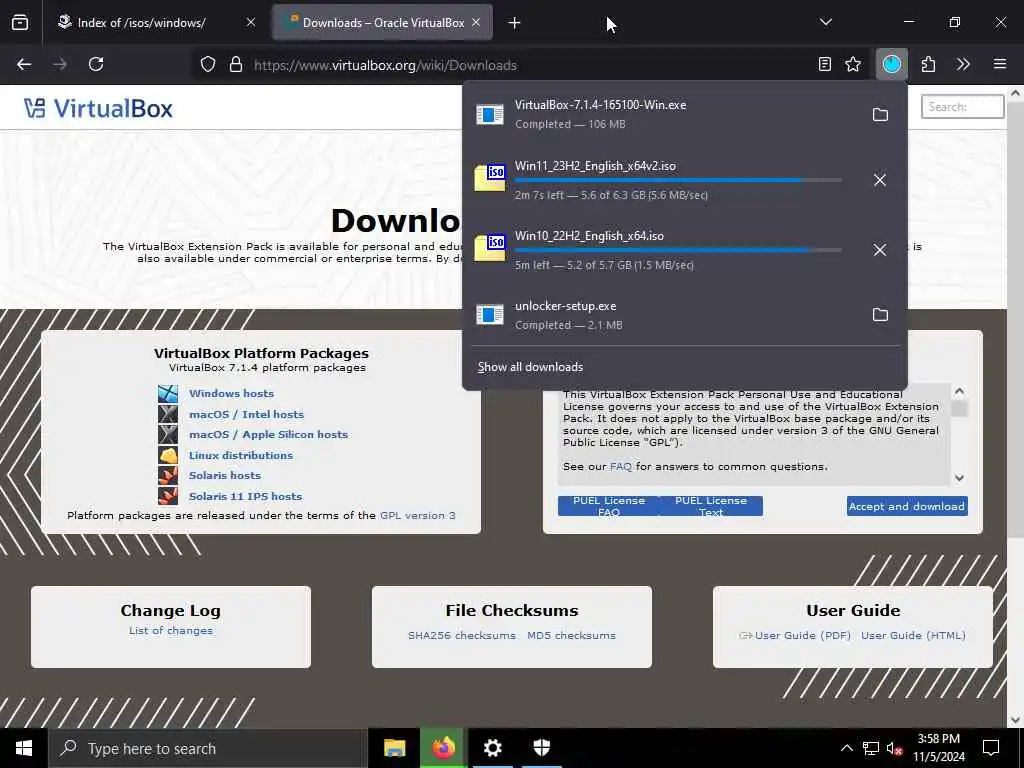This screenshot has width=1024, height=768.
Task: Open the VirtualBox-7.1.4-165100-Win.exe download entry
Action: click(664, 114)
